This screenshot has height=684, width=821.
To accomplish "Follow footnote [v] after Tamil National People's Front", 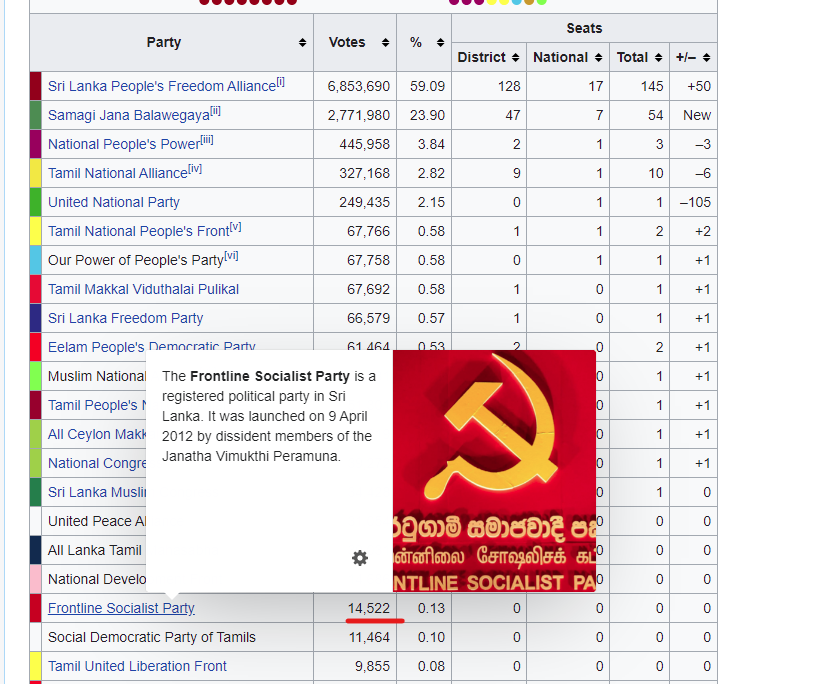I will (236, 227).
